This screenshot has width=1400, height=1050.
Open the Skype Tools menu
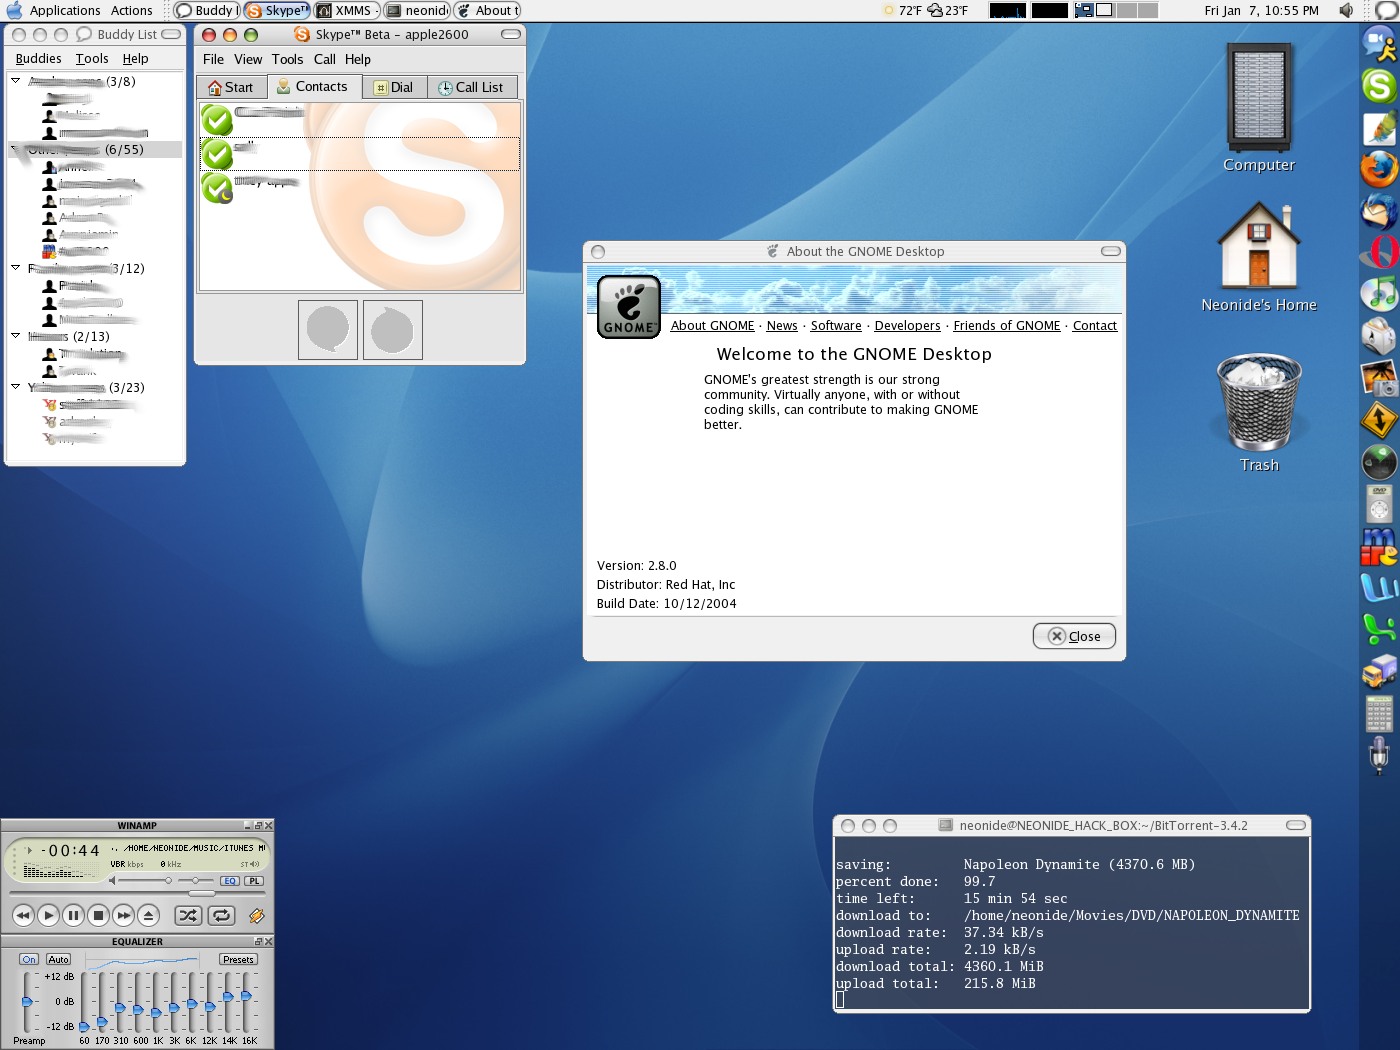coord(287,59)
